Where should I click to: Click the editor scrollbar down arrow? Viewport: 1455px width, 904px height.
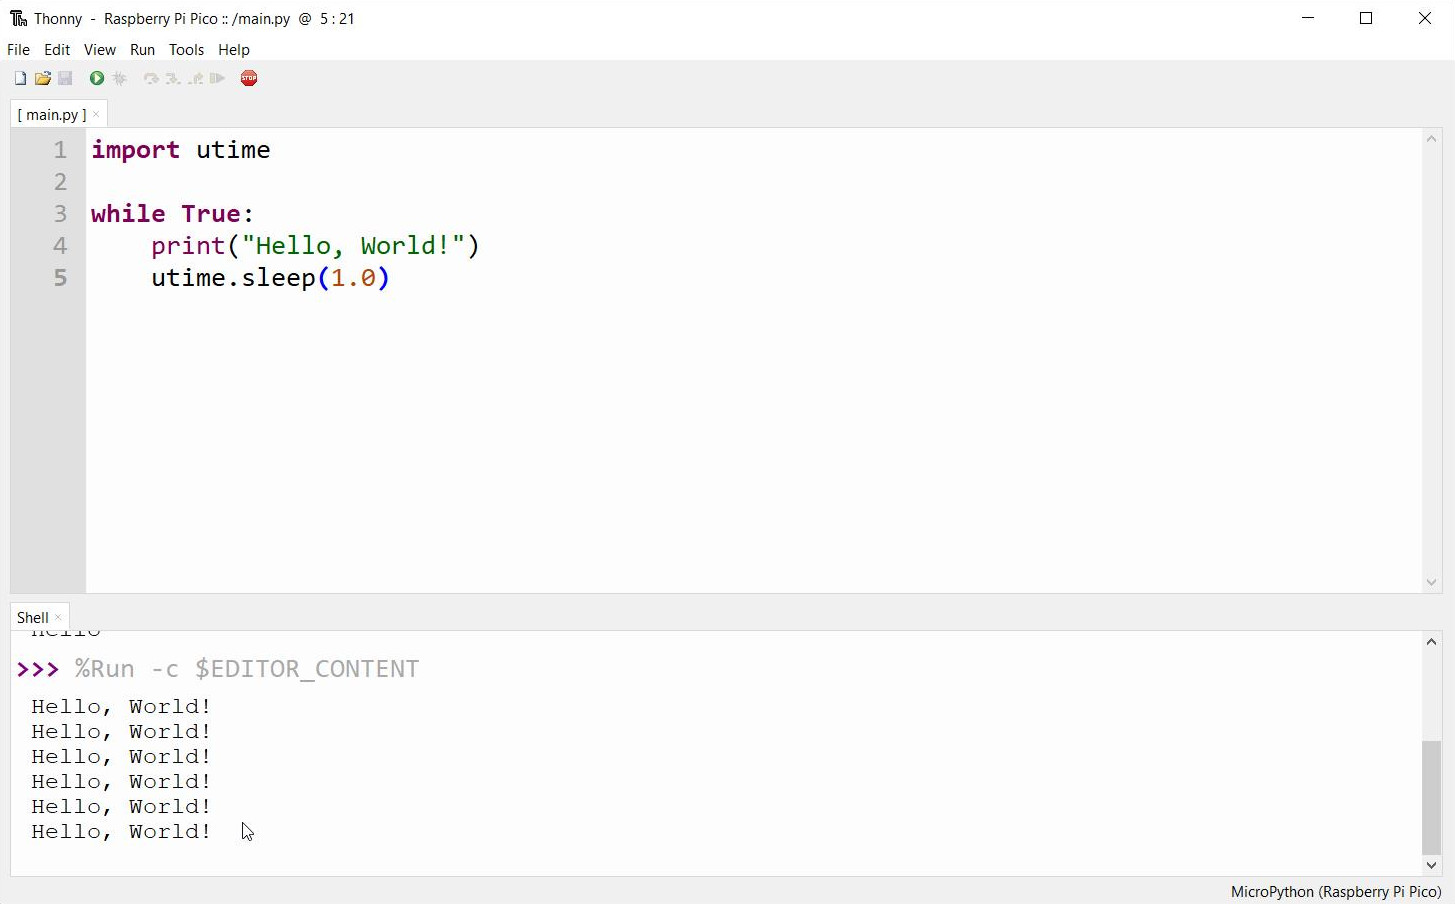pos(1431,582)
